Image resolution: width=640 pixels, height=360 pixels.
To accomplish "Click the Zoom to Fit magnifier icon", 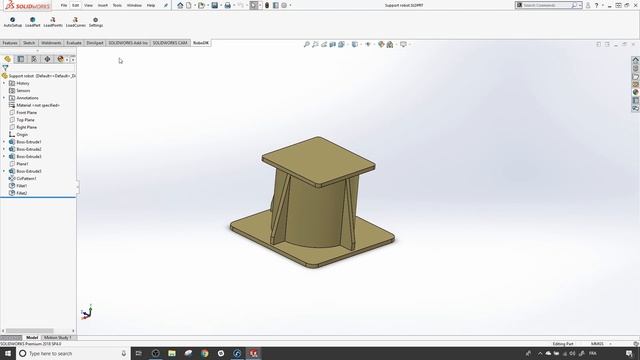I will coord(307,44).
